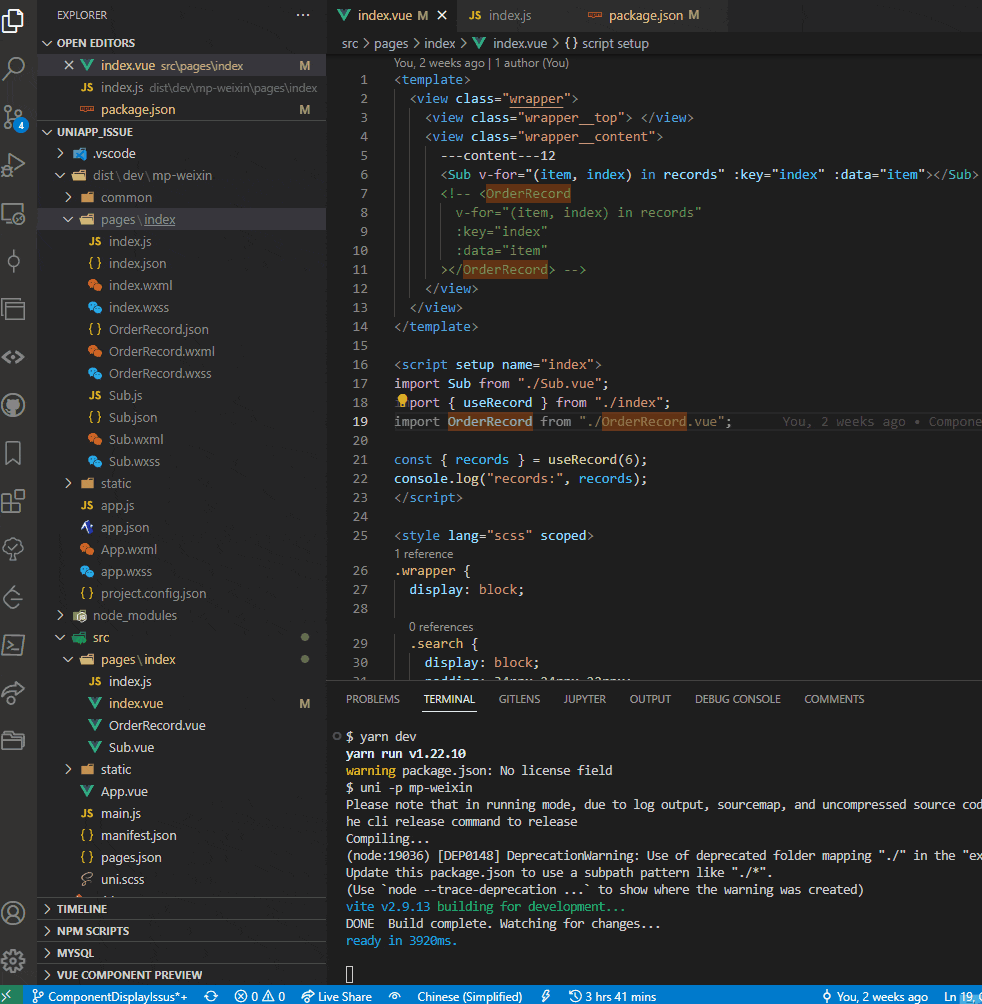Click the Accounts icon in activity bar

coord(14,913)
